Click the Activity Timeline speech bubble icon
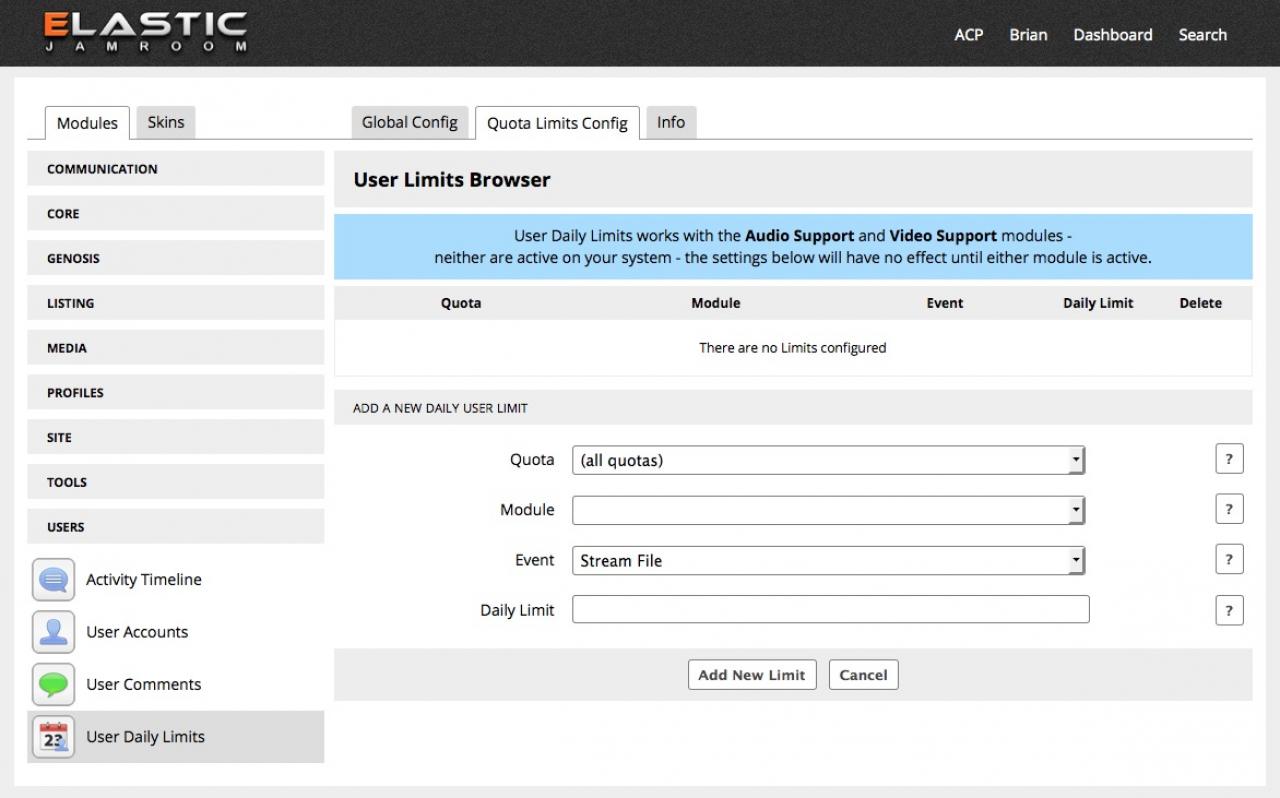 (x=53, y=580)
